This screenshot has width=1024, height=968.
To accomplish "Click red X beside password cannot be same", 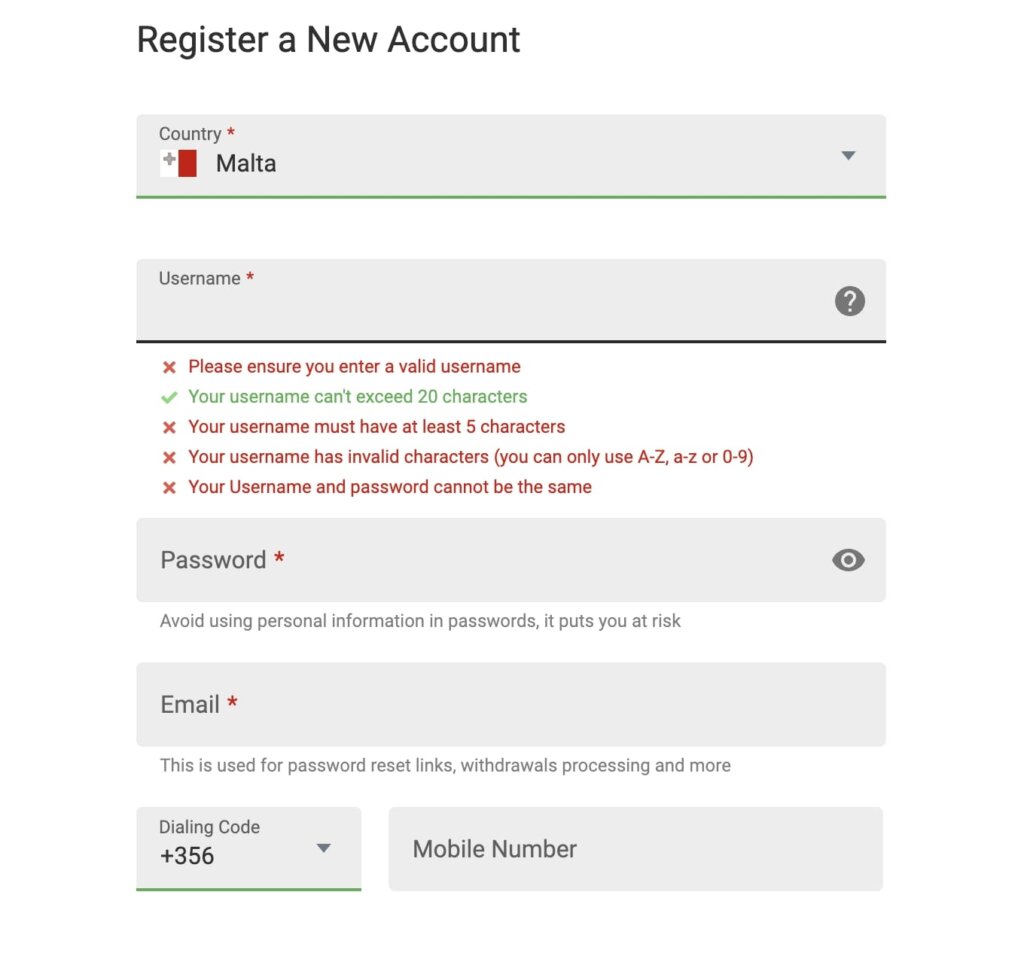I will pos(169,487).
